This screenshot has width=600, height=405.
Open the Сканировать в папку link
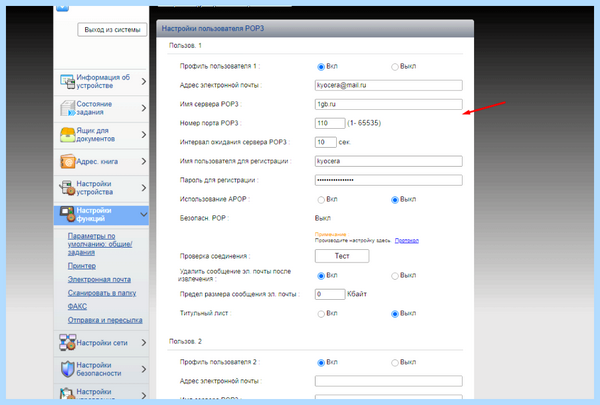coord(102,293)
